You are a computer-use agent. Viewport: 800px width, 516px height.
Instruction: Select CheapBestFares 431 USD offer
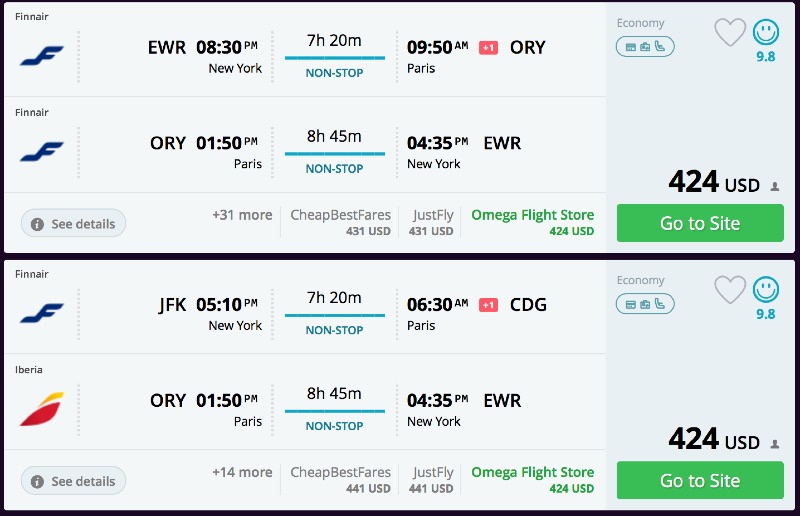pyautogui.click(x=340, y=222)
